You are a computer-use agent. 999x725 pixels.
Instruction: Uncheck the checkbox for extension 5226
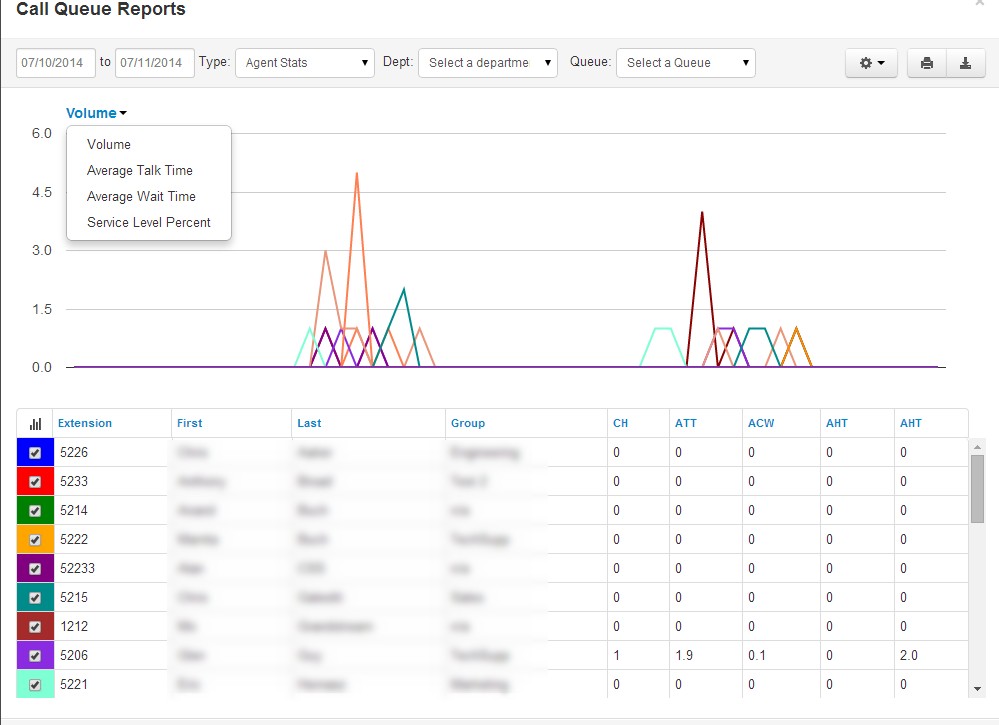coord(35,453)
